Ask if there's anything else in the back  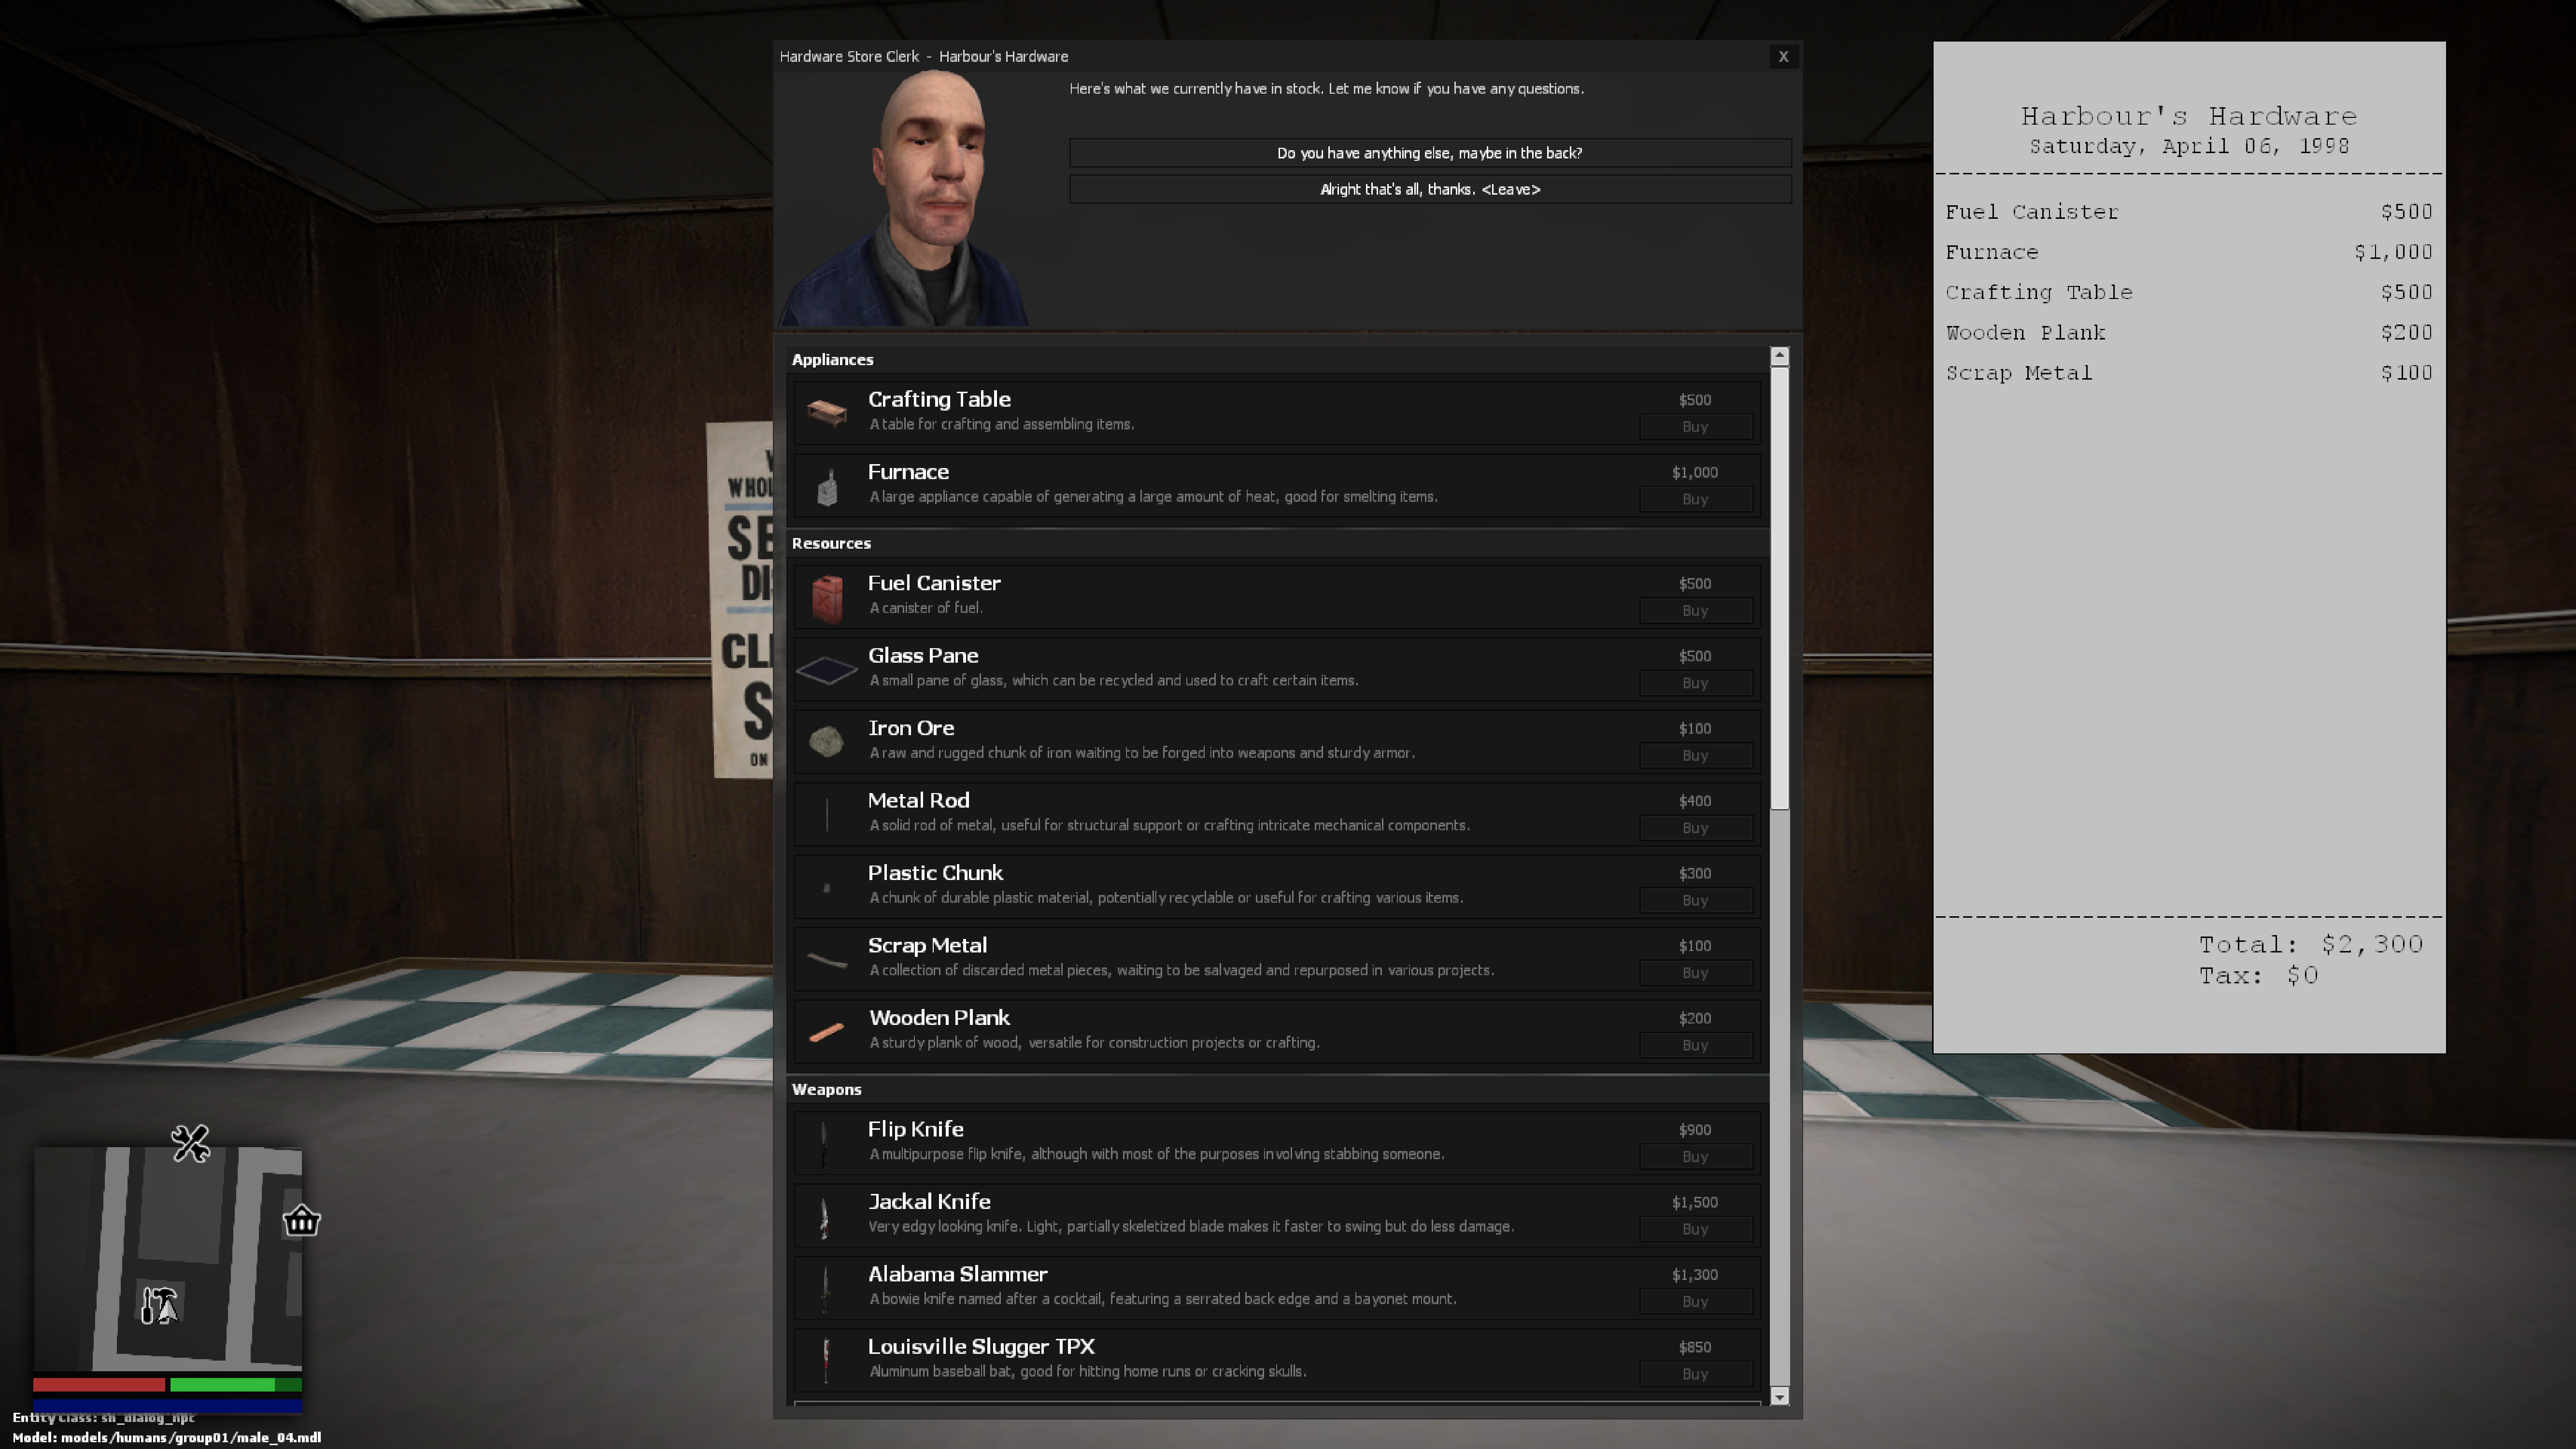pos(1430,153)
